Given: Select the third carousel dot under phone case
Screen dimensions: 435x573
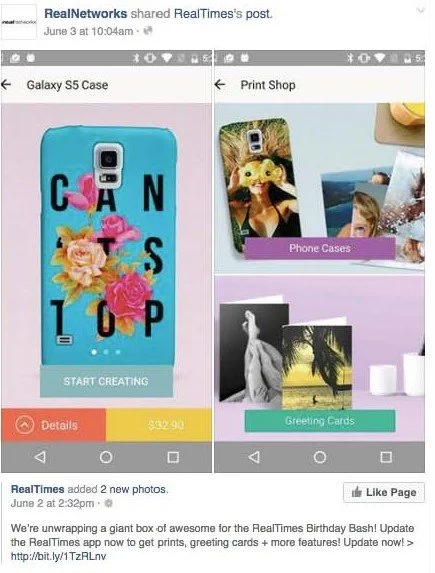Looking at the screenshot, I should (x=118, y=352).
